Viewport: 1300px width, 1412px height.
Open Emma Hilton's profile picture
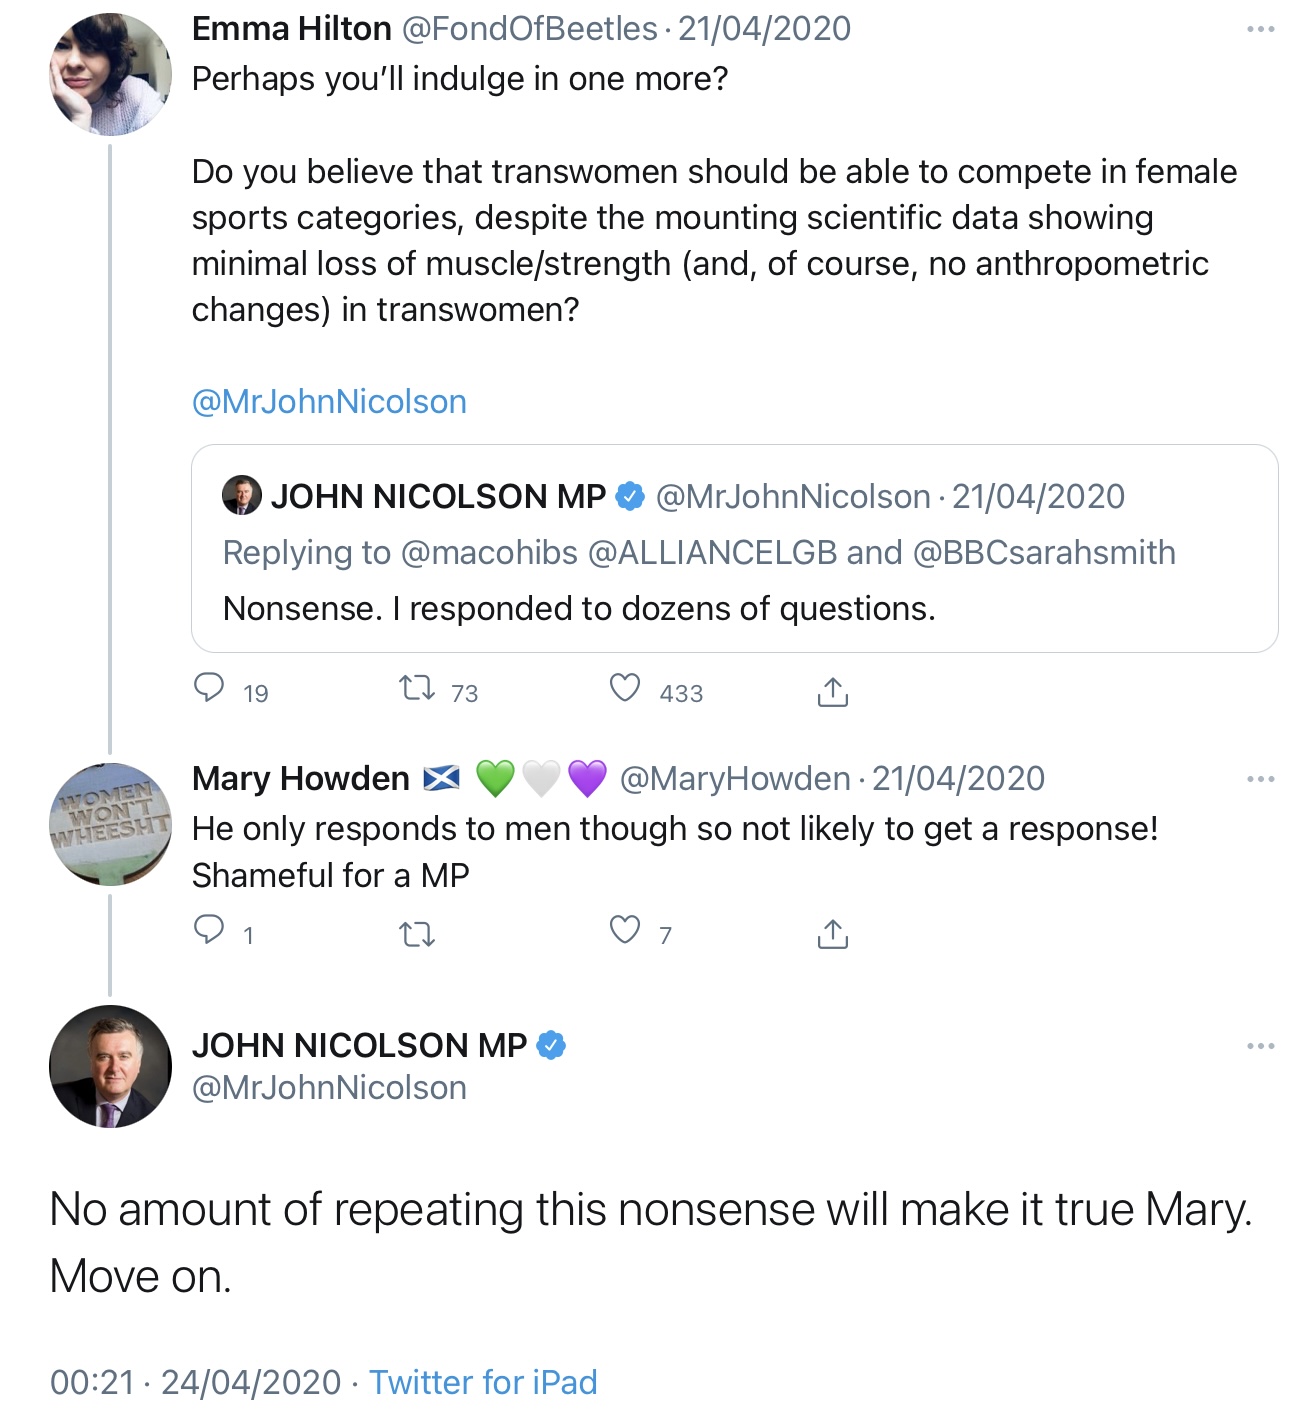(x=110, y=75)
